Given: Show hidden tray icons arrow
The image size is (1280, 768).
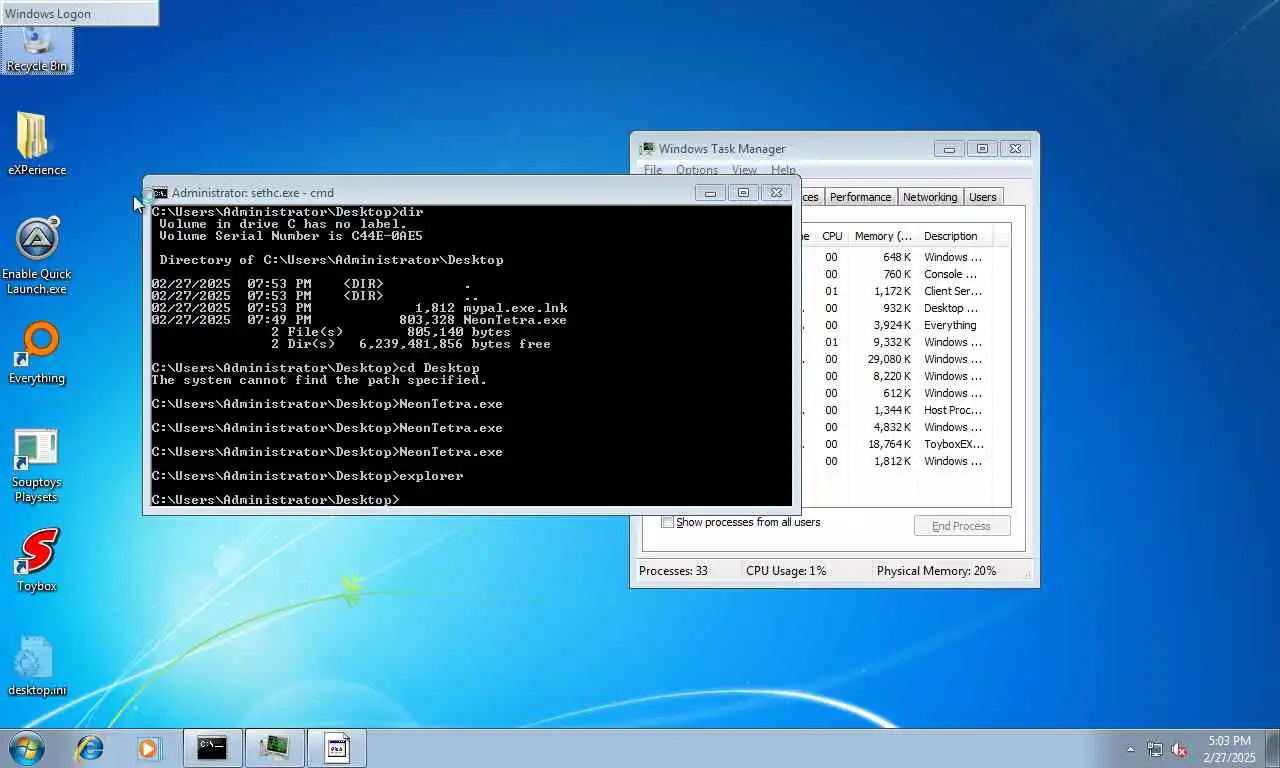Looking at the screenshot, I should point(1131,749).
